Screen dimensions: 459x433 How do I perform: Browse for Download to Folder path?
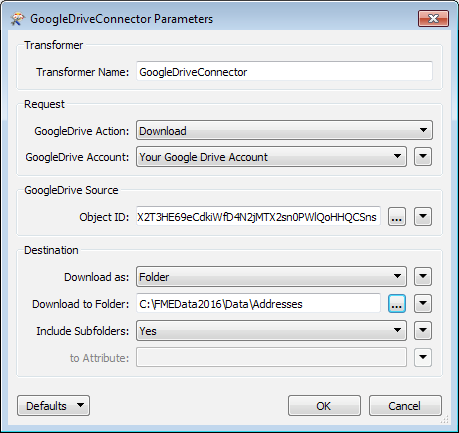(397, 304)
